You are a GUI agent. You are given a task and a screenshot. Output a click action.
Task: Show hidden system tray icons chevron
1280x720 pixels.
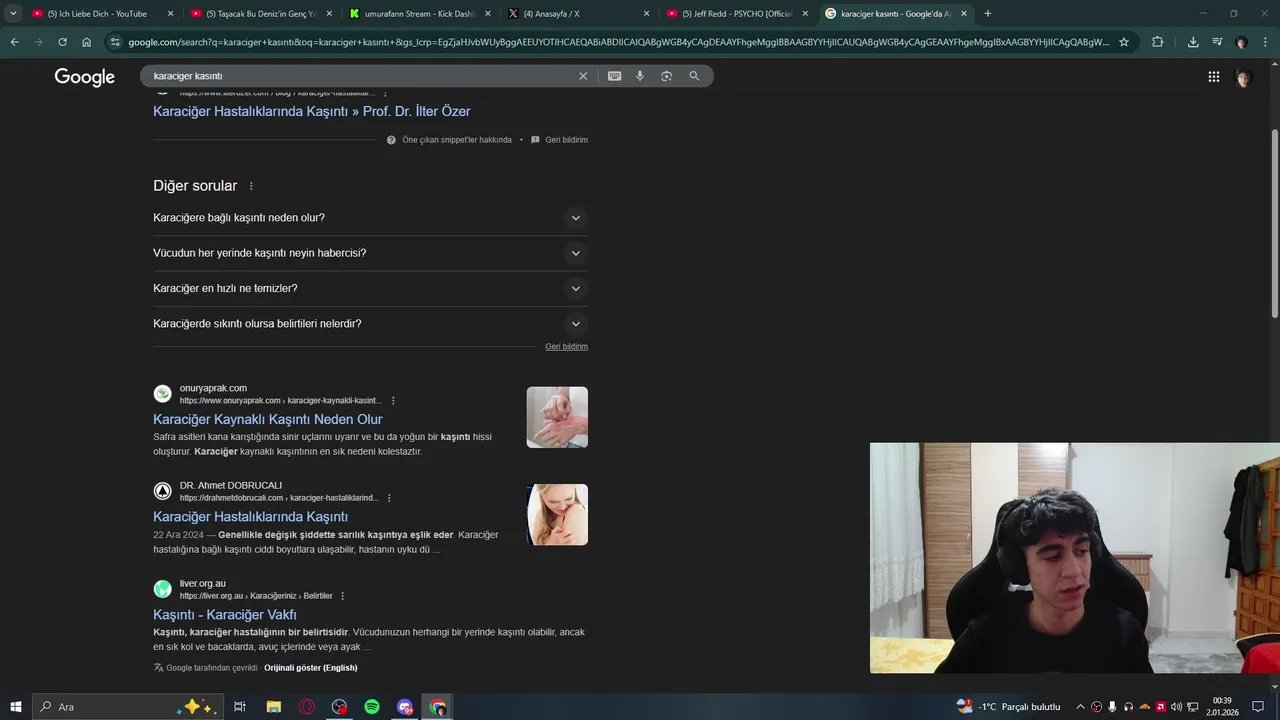click(x=1080, y=707)
